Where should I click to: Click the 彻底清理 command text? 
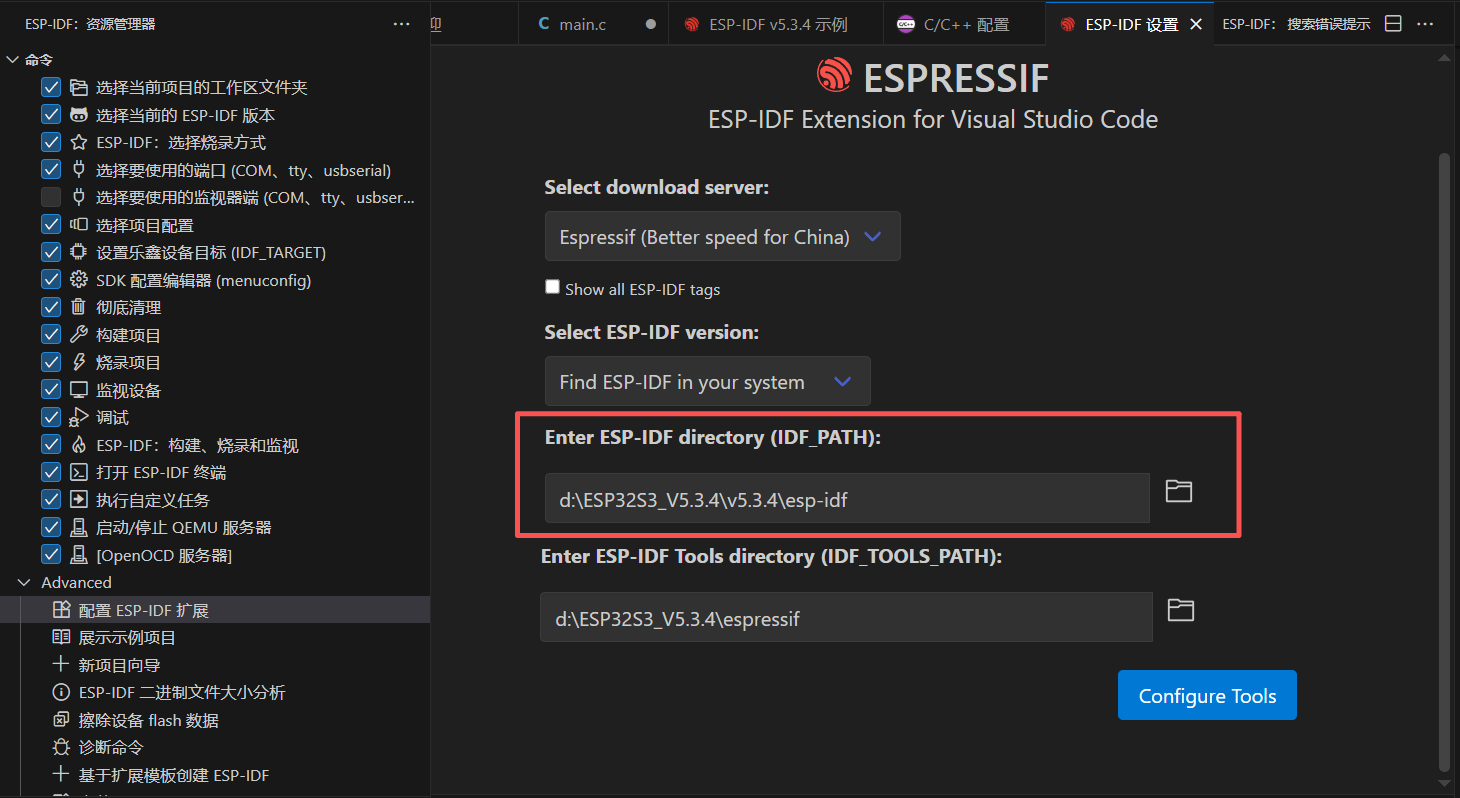[128, 308]
